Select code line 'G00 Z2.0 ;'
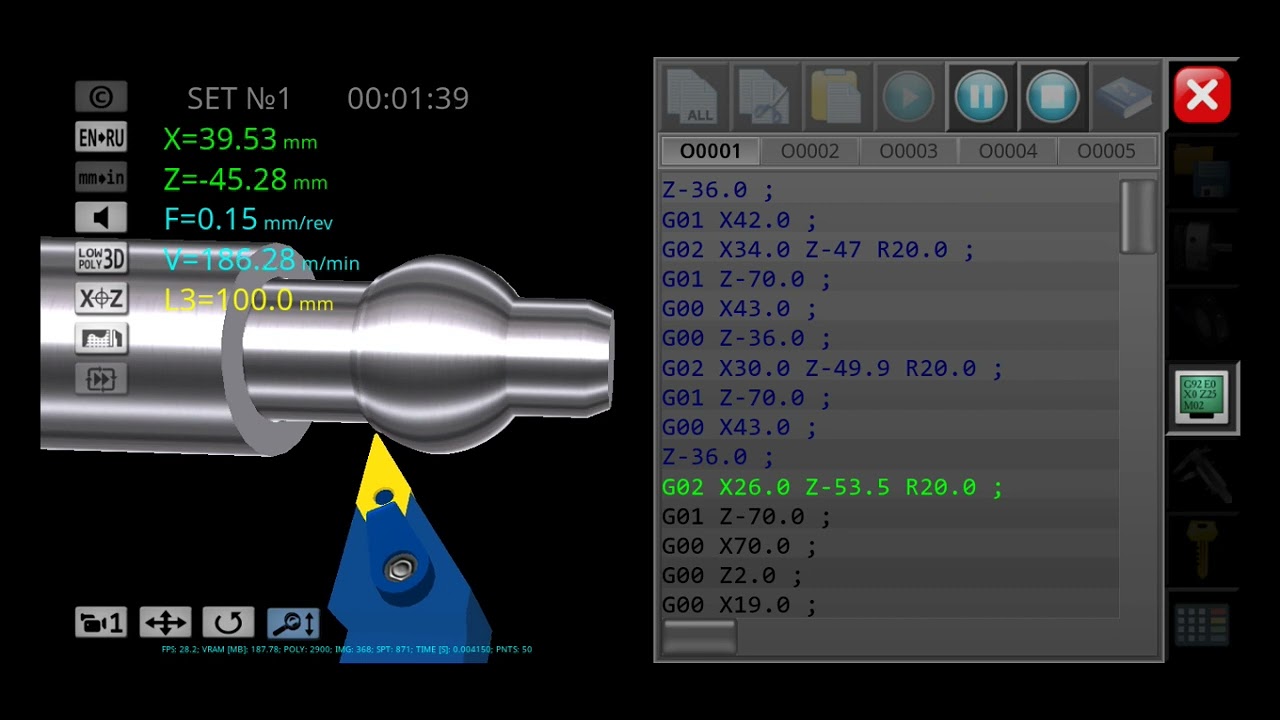The image size is (1280, 720). 732,577
